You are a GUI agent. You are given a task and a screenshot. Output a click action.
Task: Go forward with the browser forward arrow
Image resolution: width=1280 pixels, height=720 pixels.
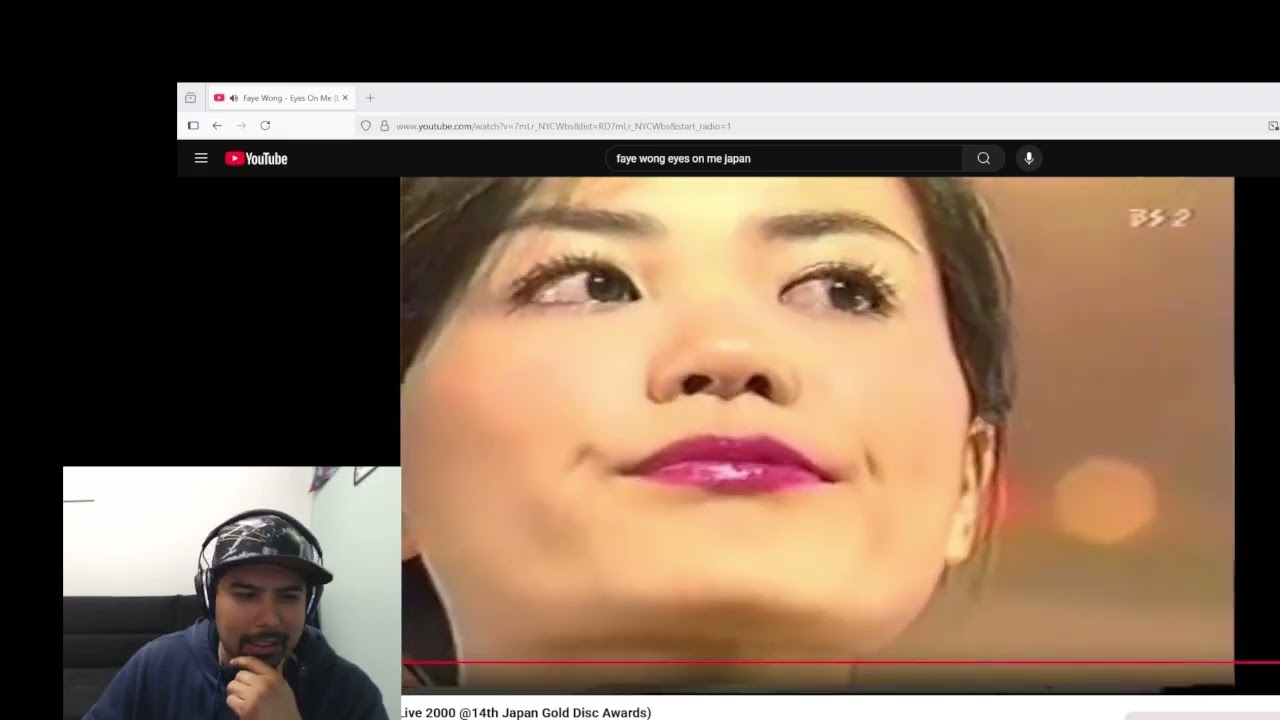tap(241, 125)
